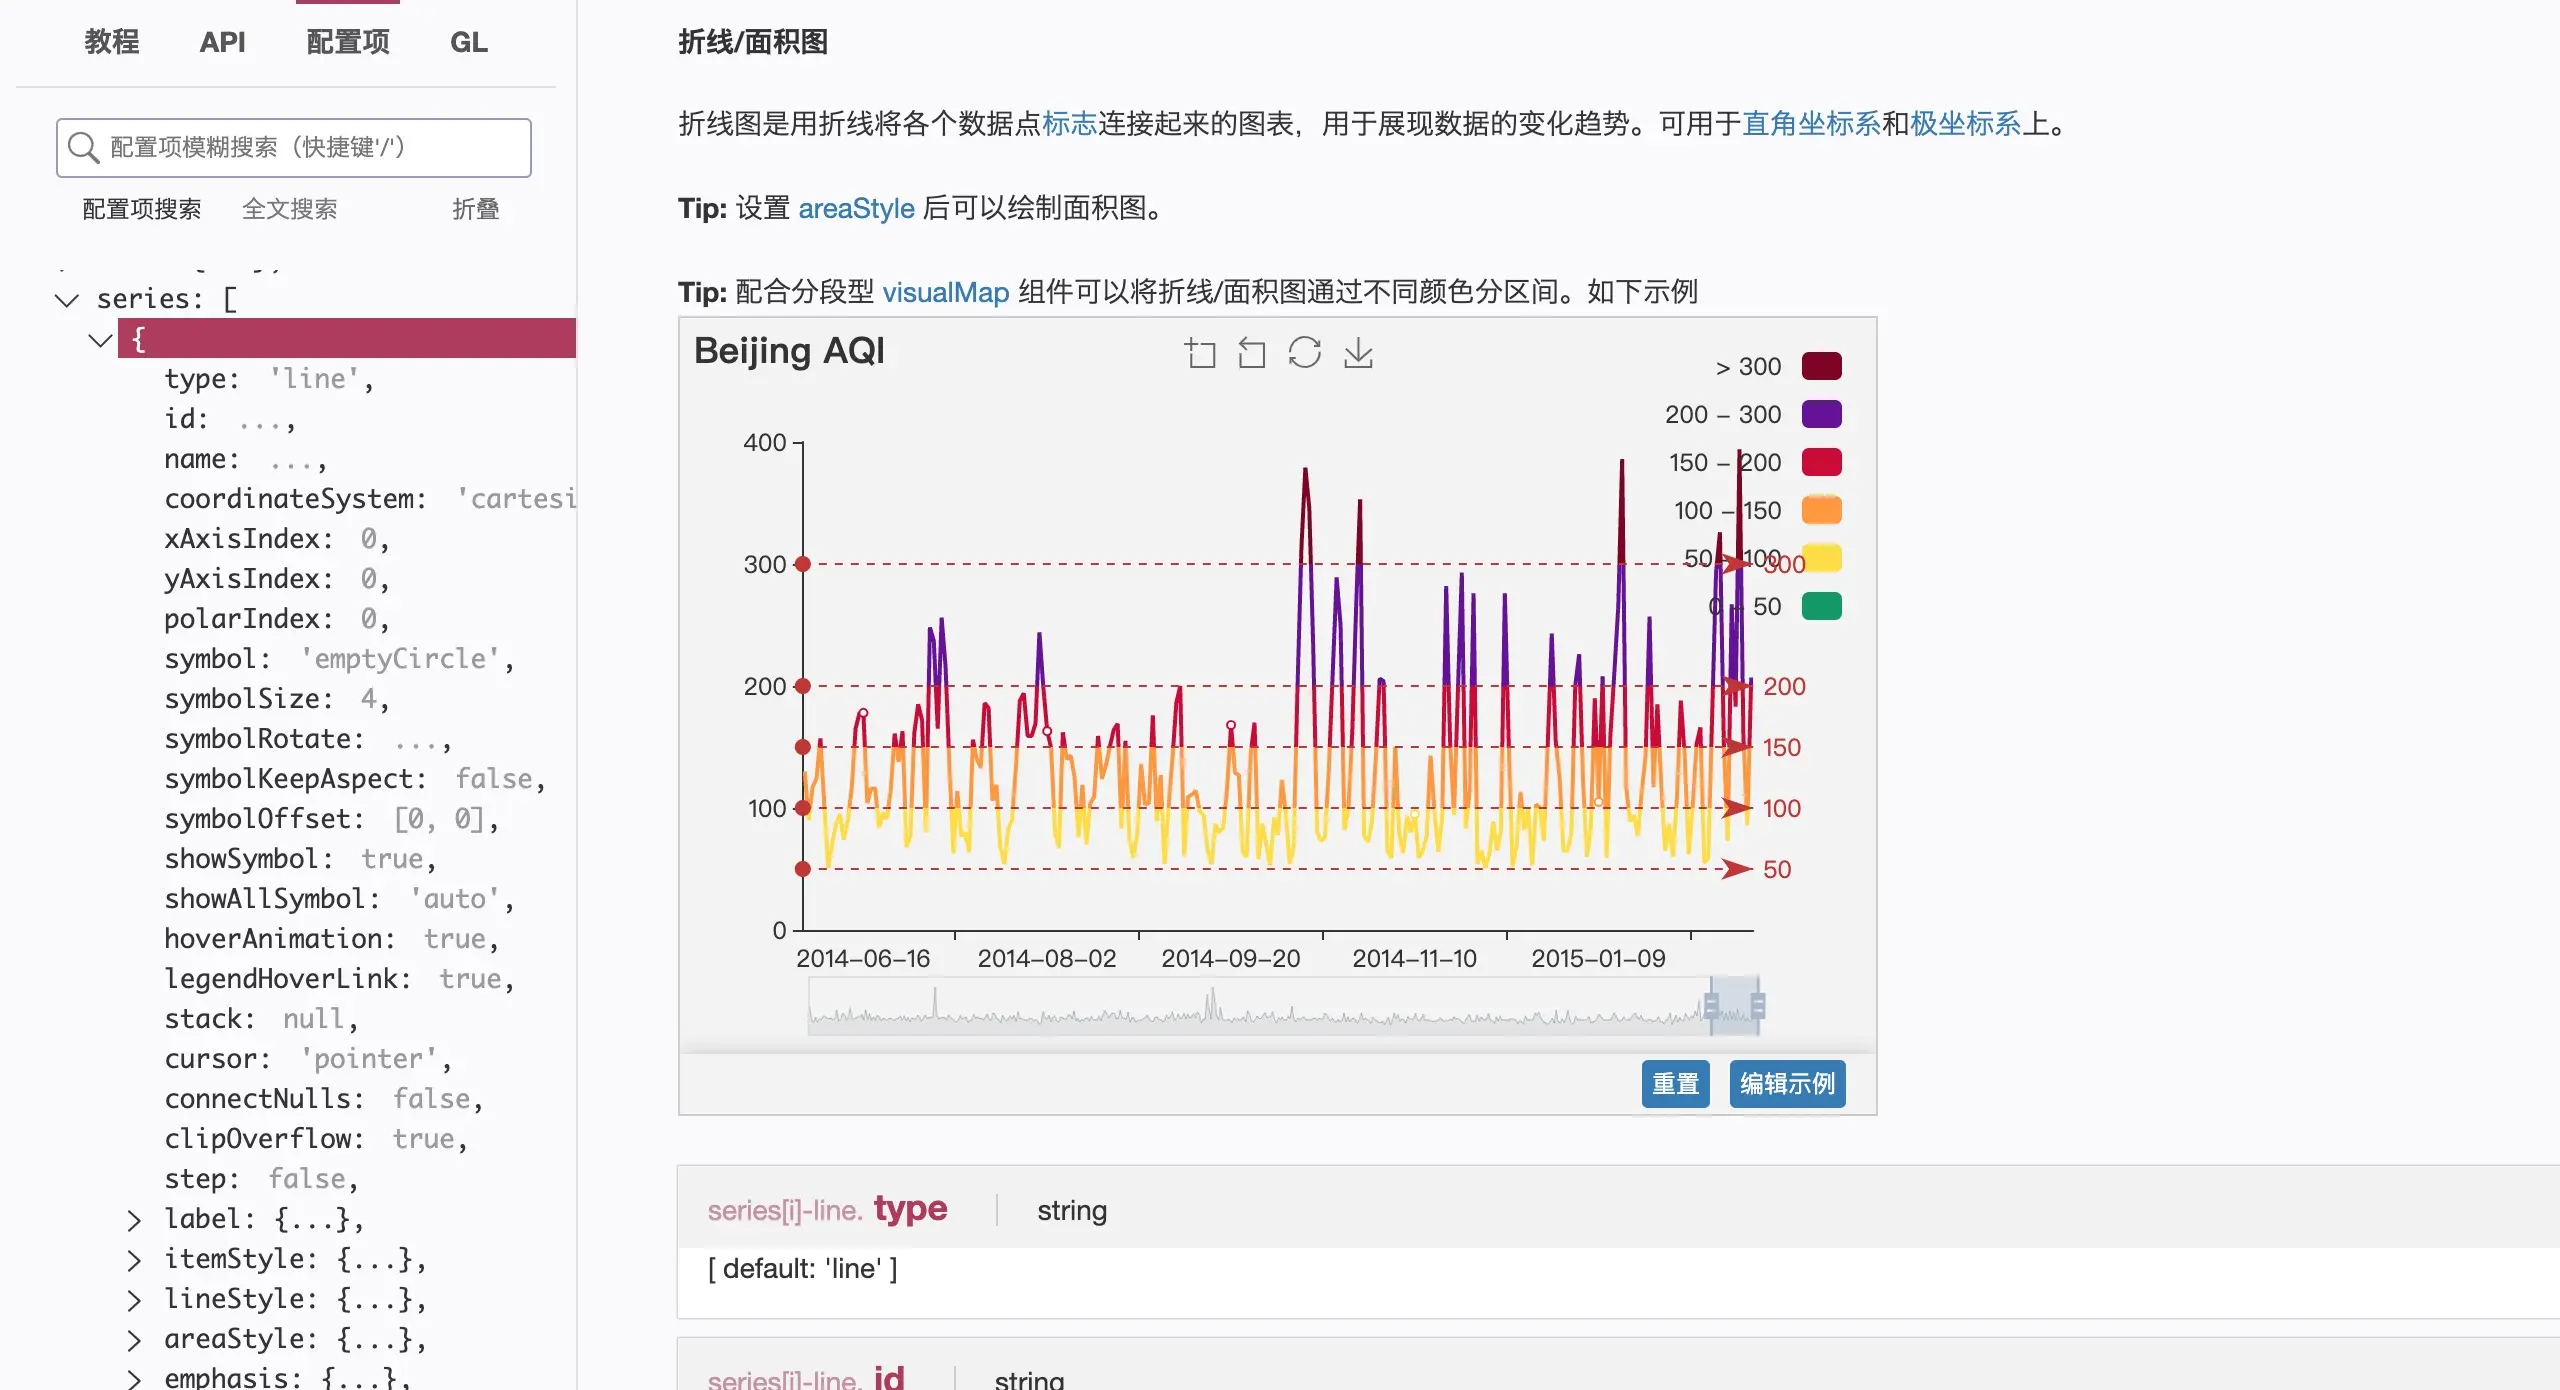This screenshot has height=1390, width=2560.
Task: Toggle the '0 – 50' green legend piece
Action: (x=1821, y=606)
